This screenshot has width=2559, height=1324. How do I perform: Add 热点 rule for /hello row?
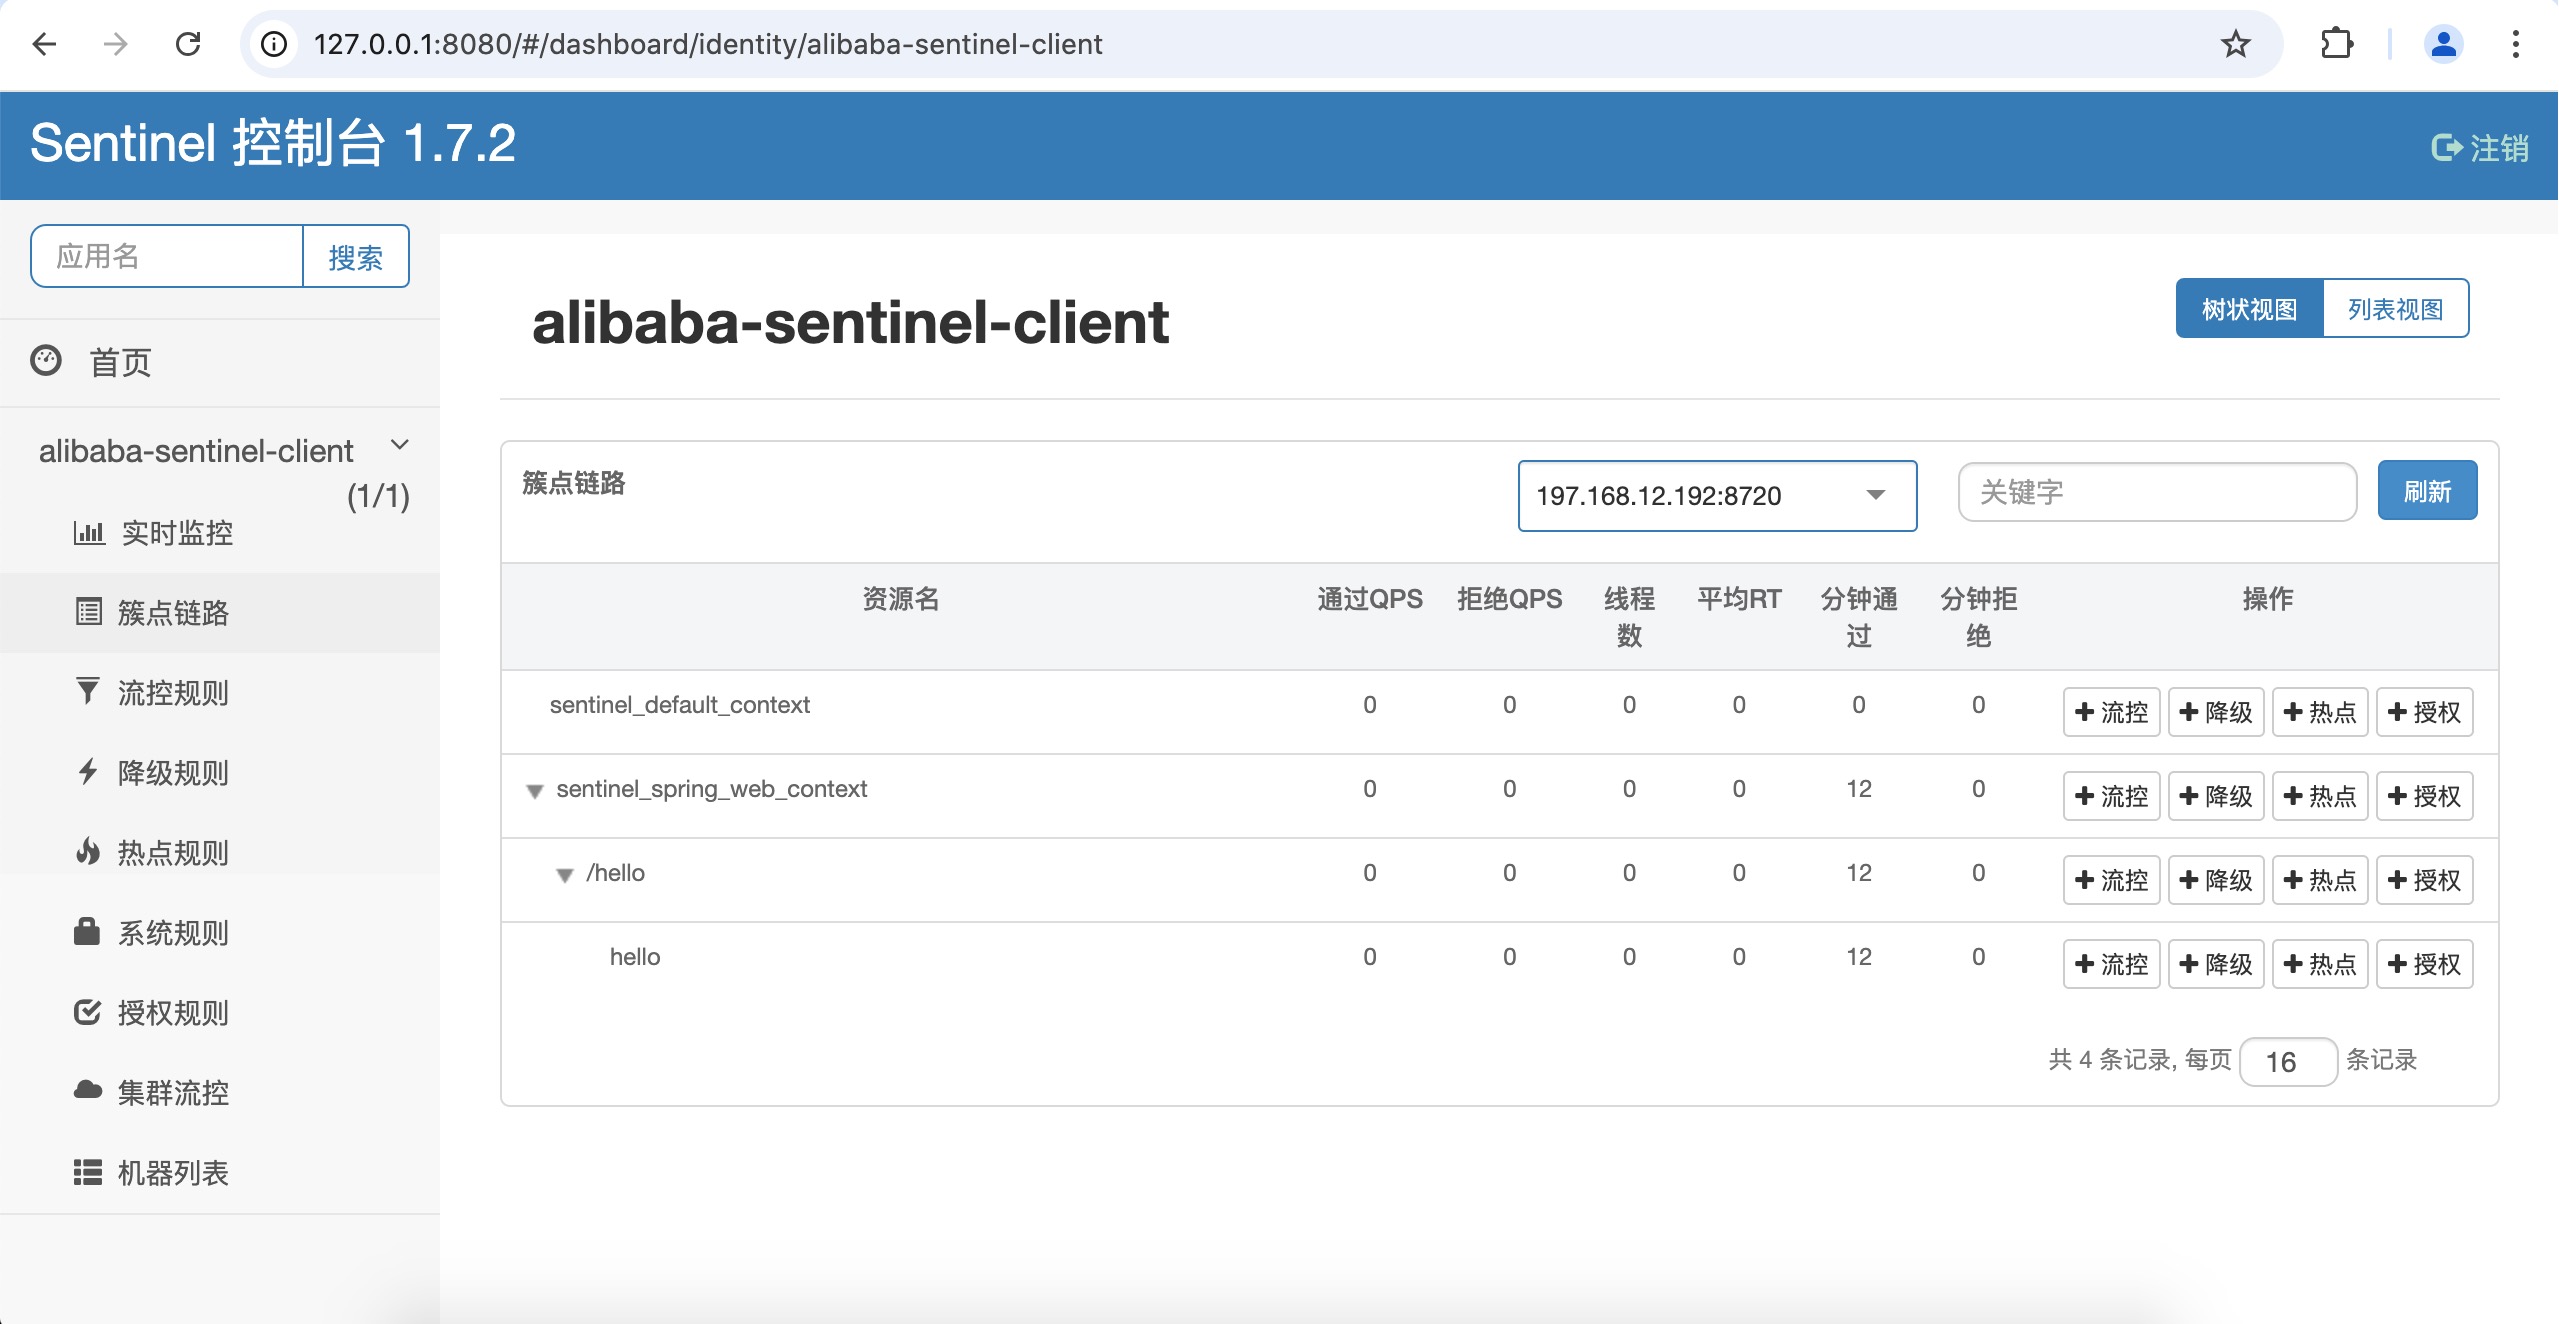pos(2320,880)
